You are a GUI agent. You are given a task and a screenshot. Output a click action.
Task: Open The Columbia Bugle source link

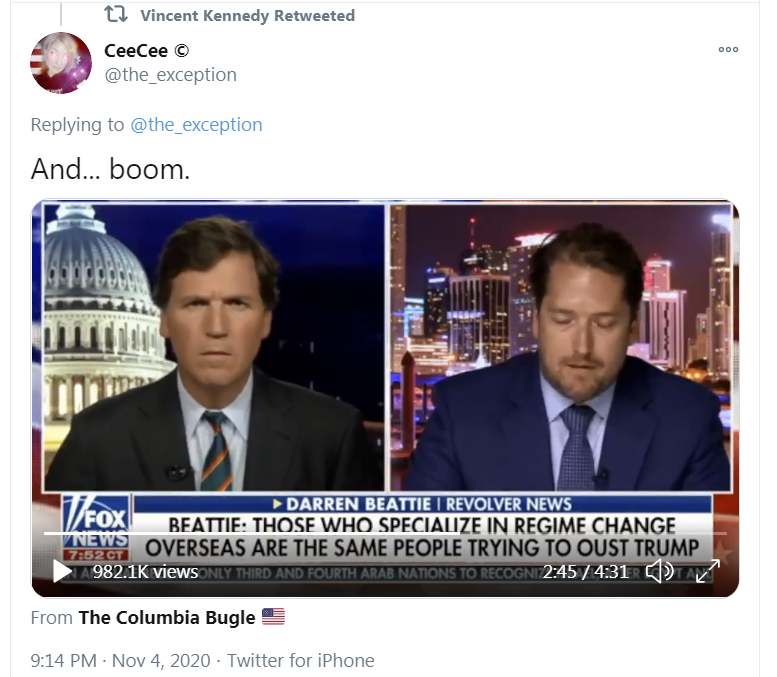166,618
